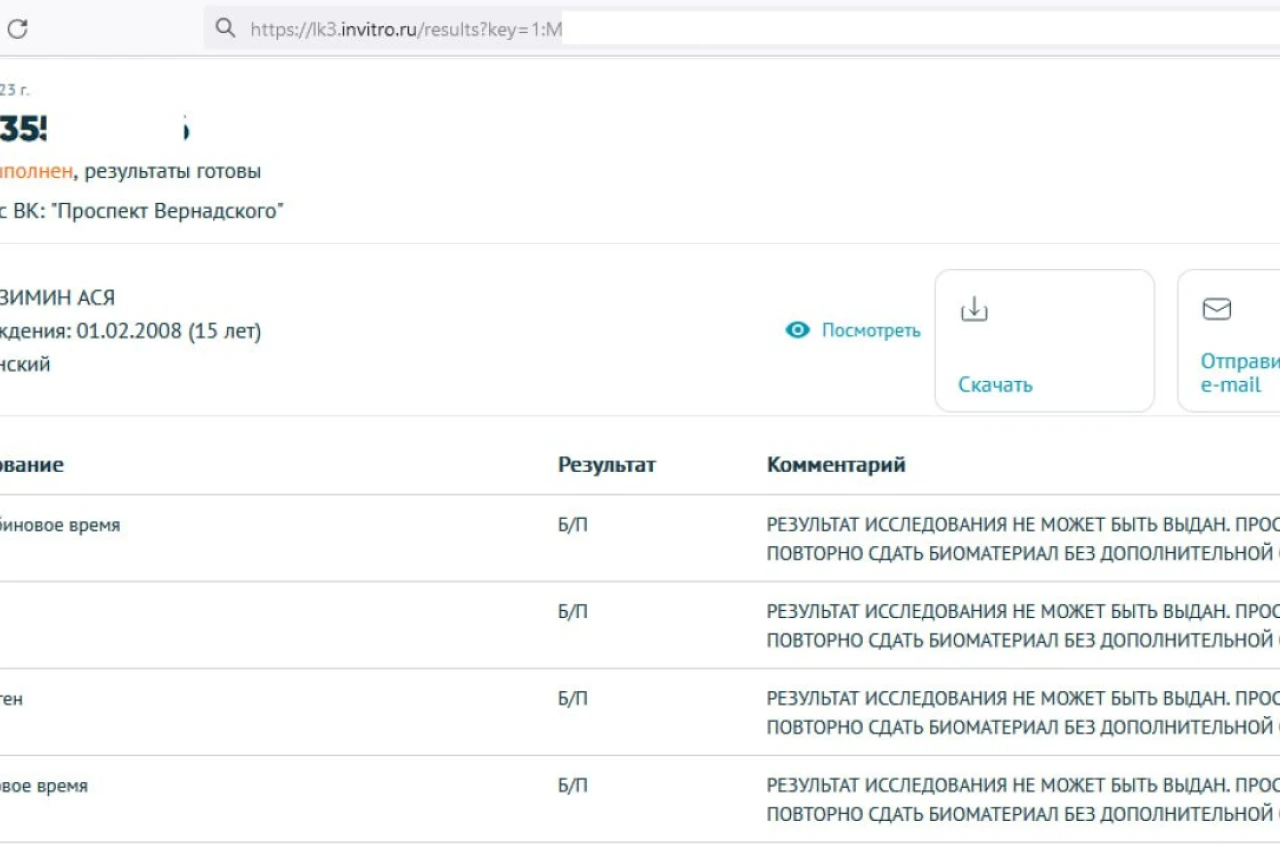This screenshot has width=1280, height=854.
Task: Click the address bar URL field
Action: pyautogui.click(x=742, y=29)
